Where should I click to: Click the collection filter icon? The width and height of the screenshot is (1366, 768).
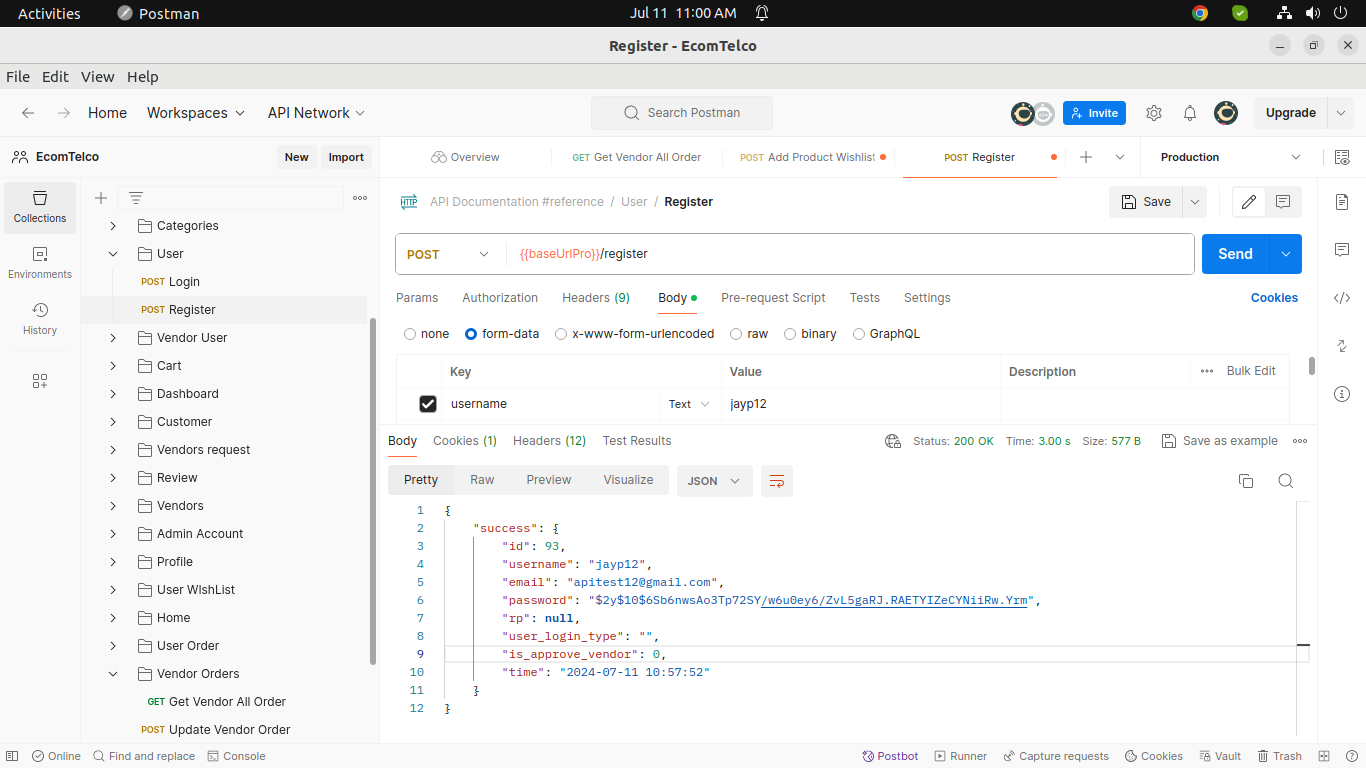(x=136, y=198)
